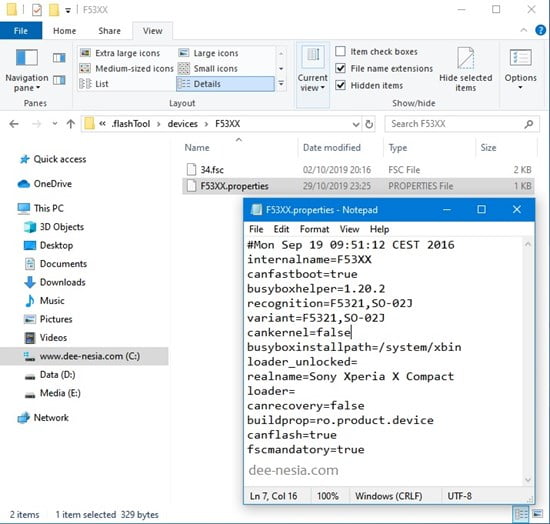This screenshot has height=524, width=550.
Task: Select www.dee-nesia.com (C:) drive
Action: click(x=84, y=356)
